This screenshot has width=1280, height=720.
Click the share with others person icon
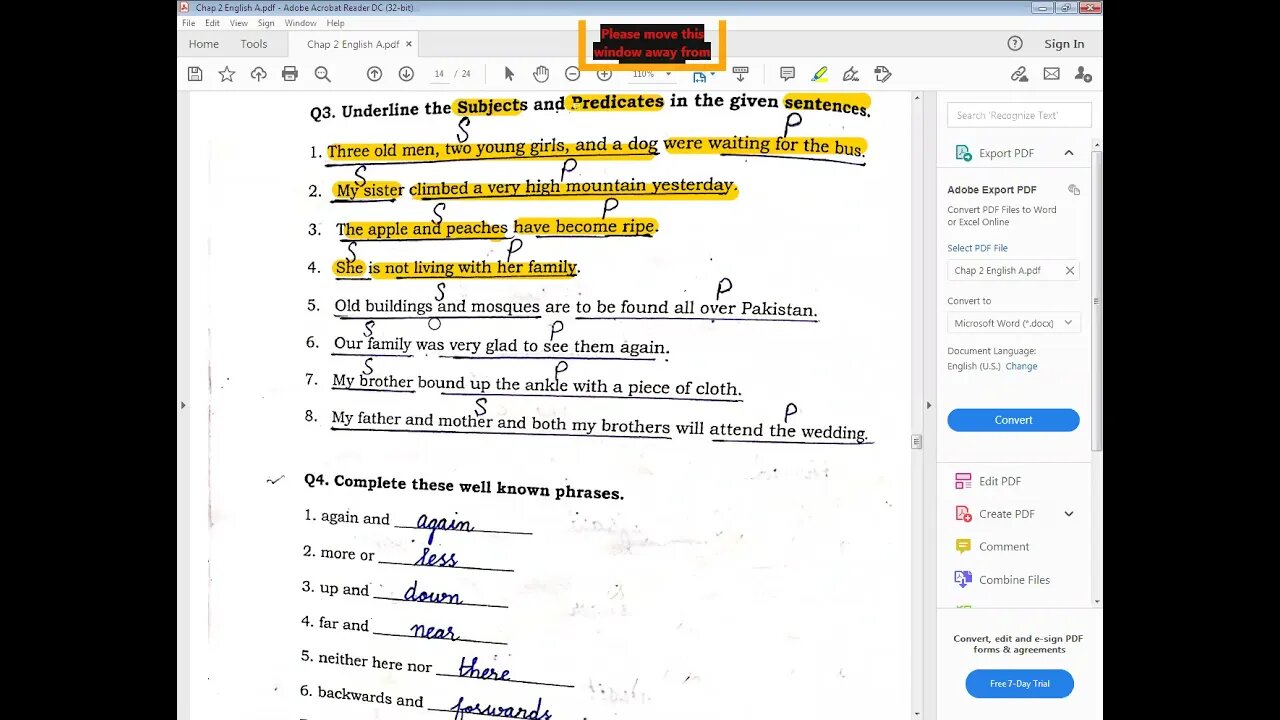[1083, 74]
